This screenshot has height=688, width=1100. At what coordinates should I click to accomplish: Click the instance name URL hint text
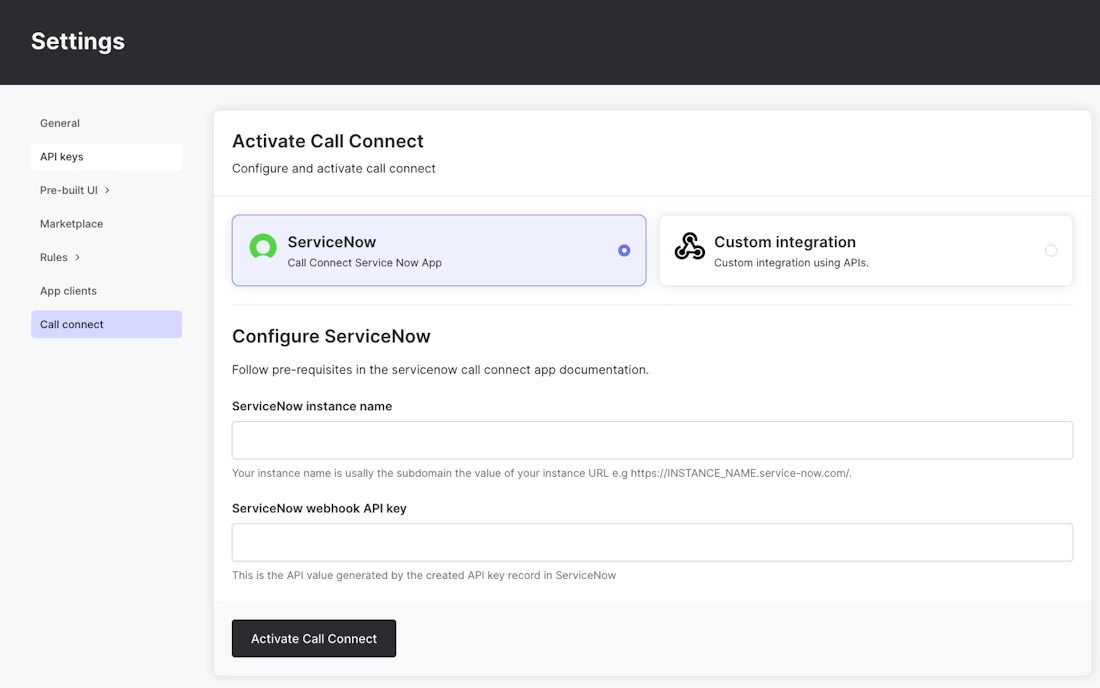[x=542, y=473]
